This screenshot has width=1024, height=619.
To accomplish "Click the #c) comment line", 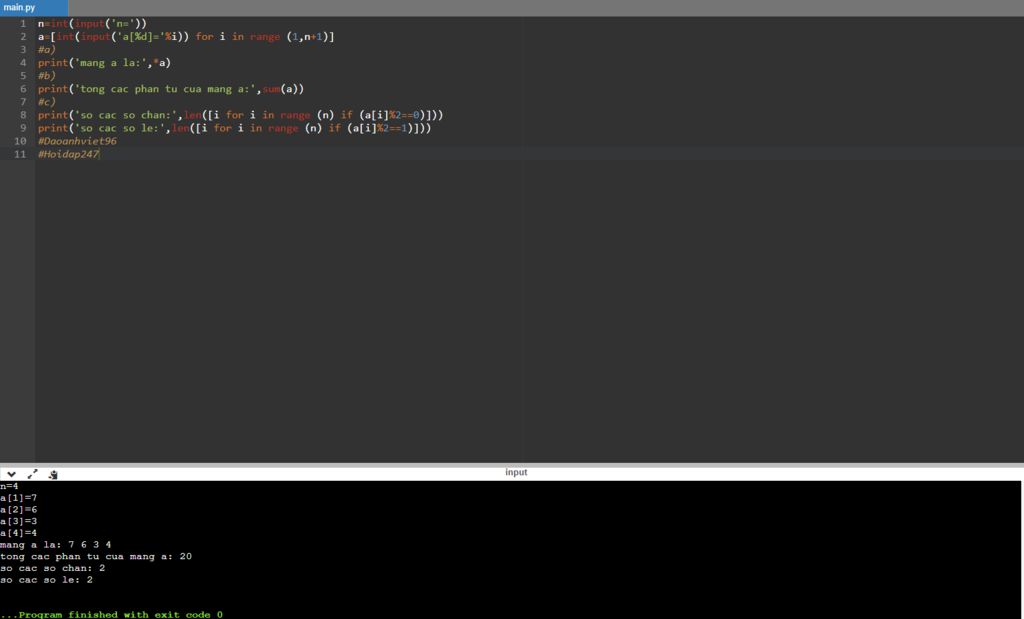I will [x=46, y=102].
